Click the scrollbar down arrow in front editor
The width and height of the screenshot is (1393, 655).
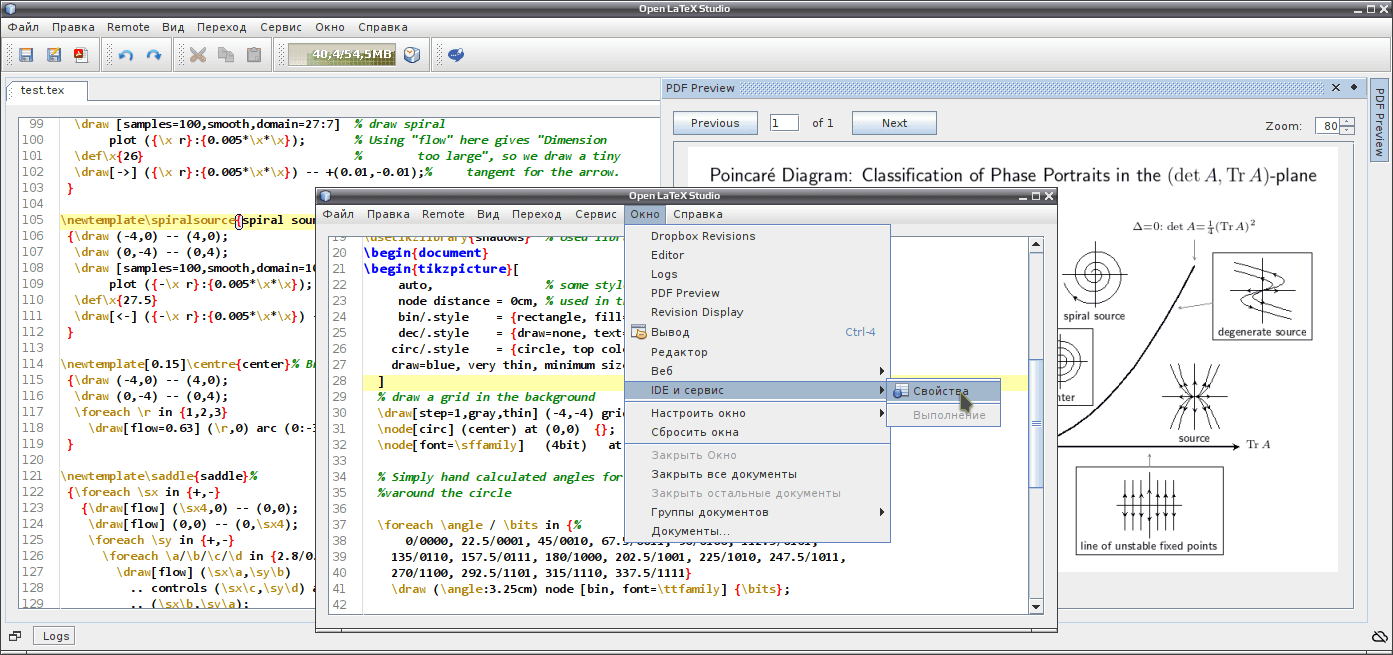pos(1036,606)
